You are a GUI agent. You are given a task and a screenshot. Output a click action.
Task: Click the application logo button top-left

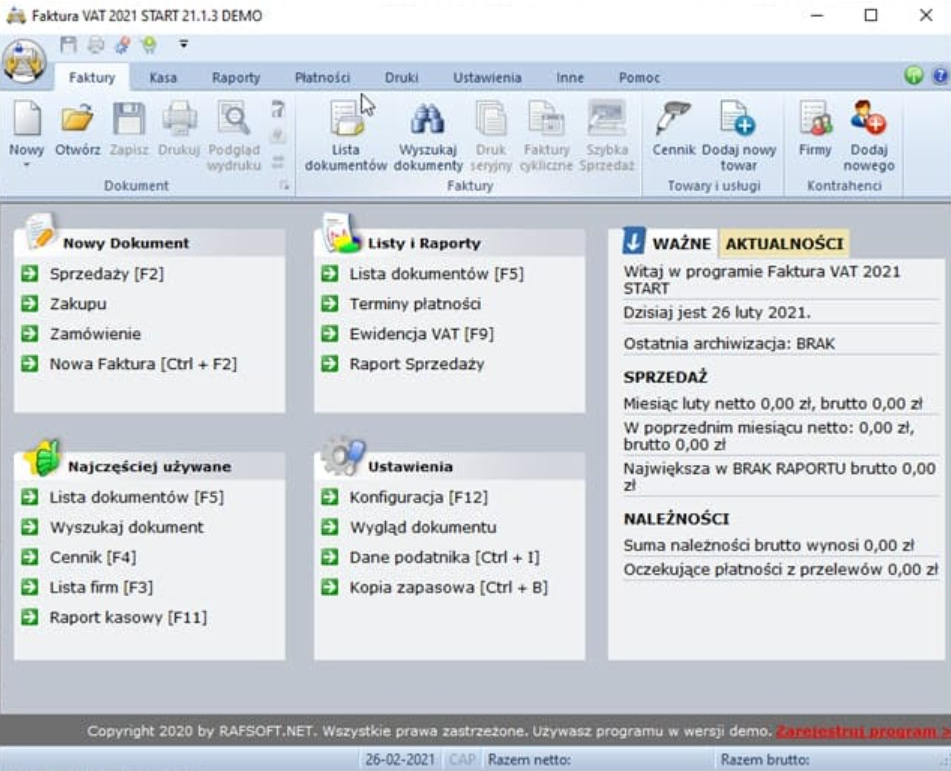pos(25,61)
